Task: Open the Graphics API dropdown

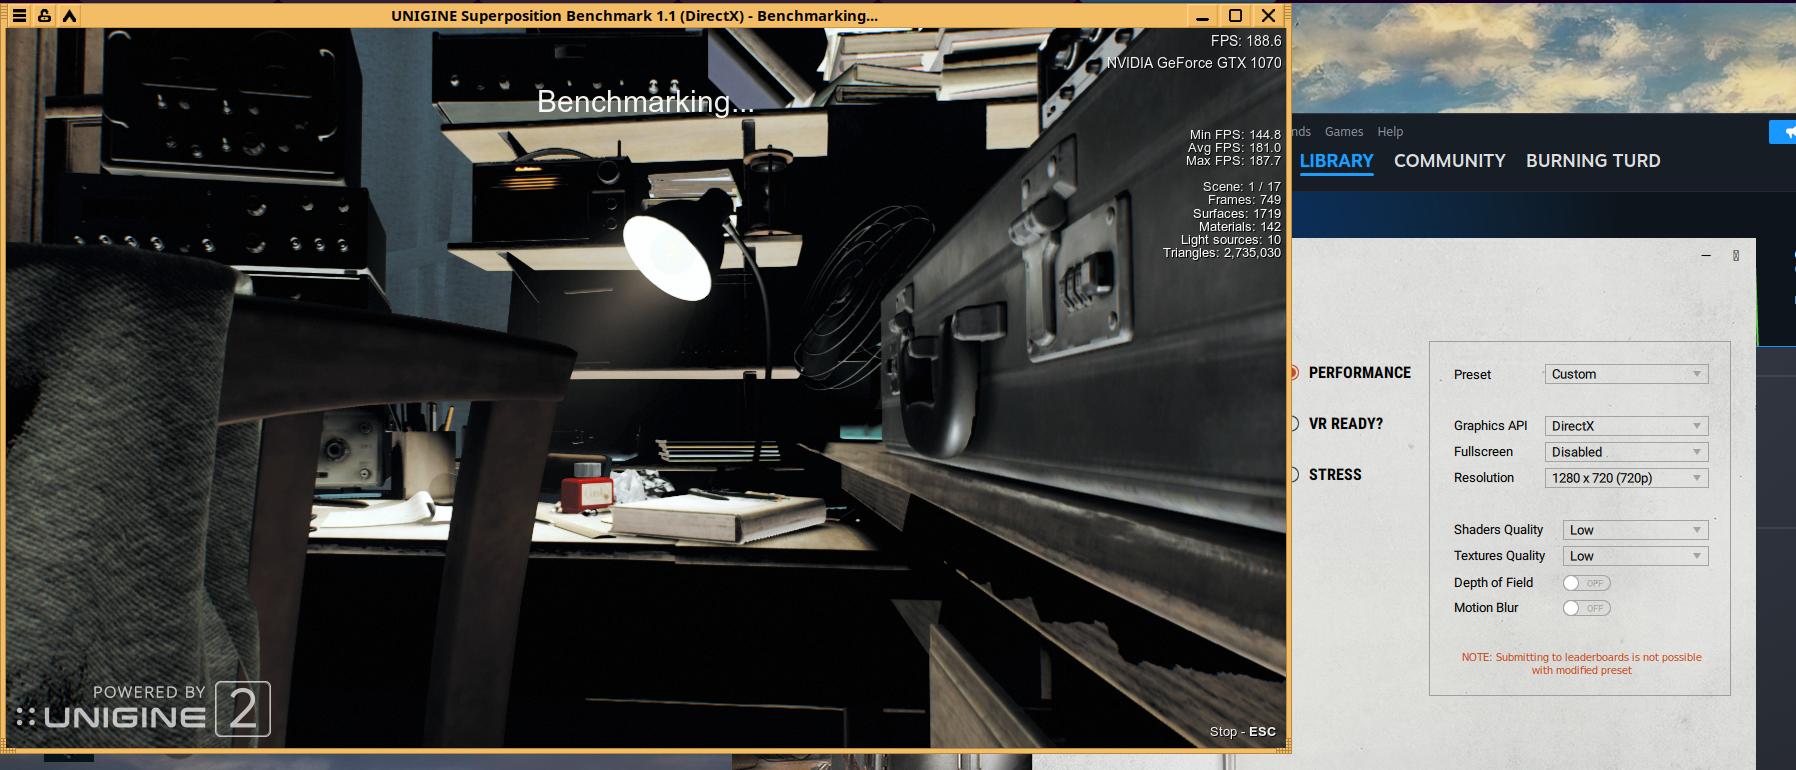Action: point(1626,426)
